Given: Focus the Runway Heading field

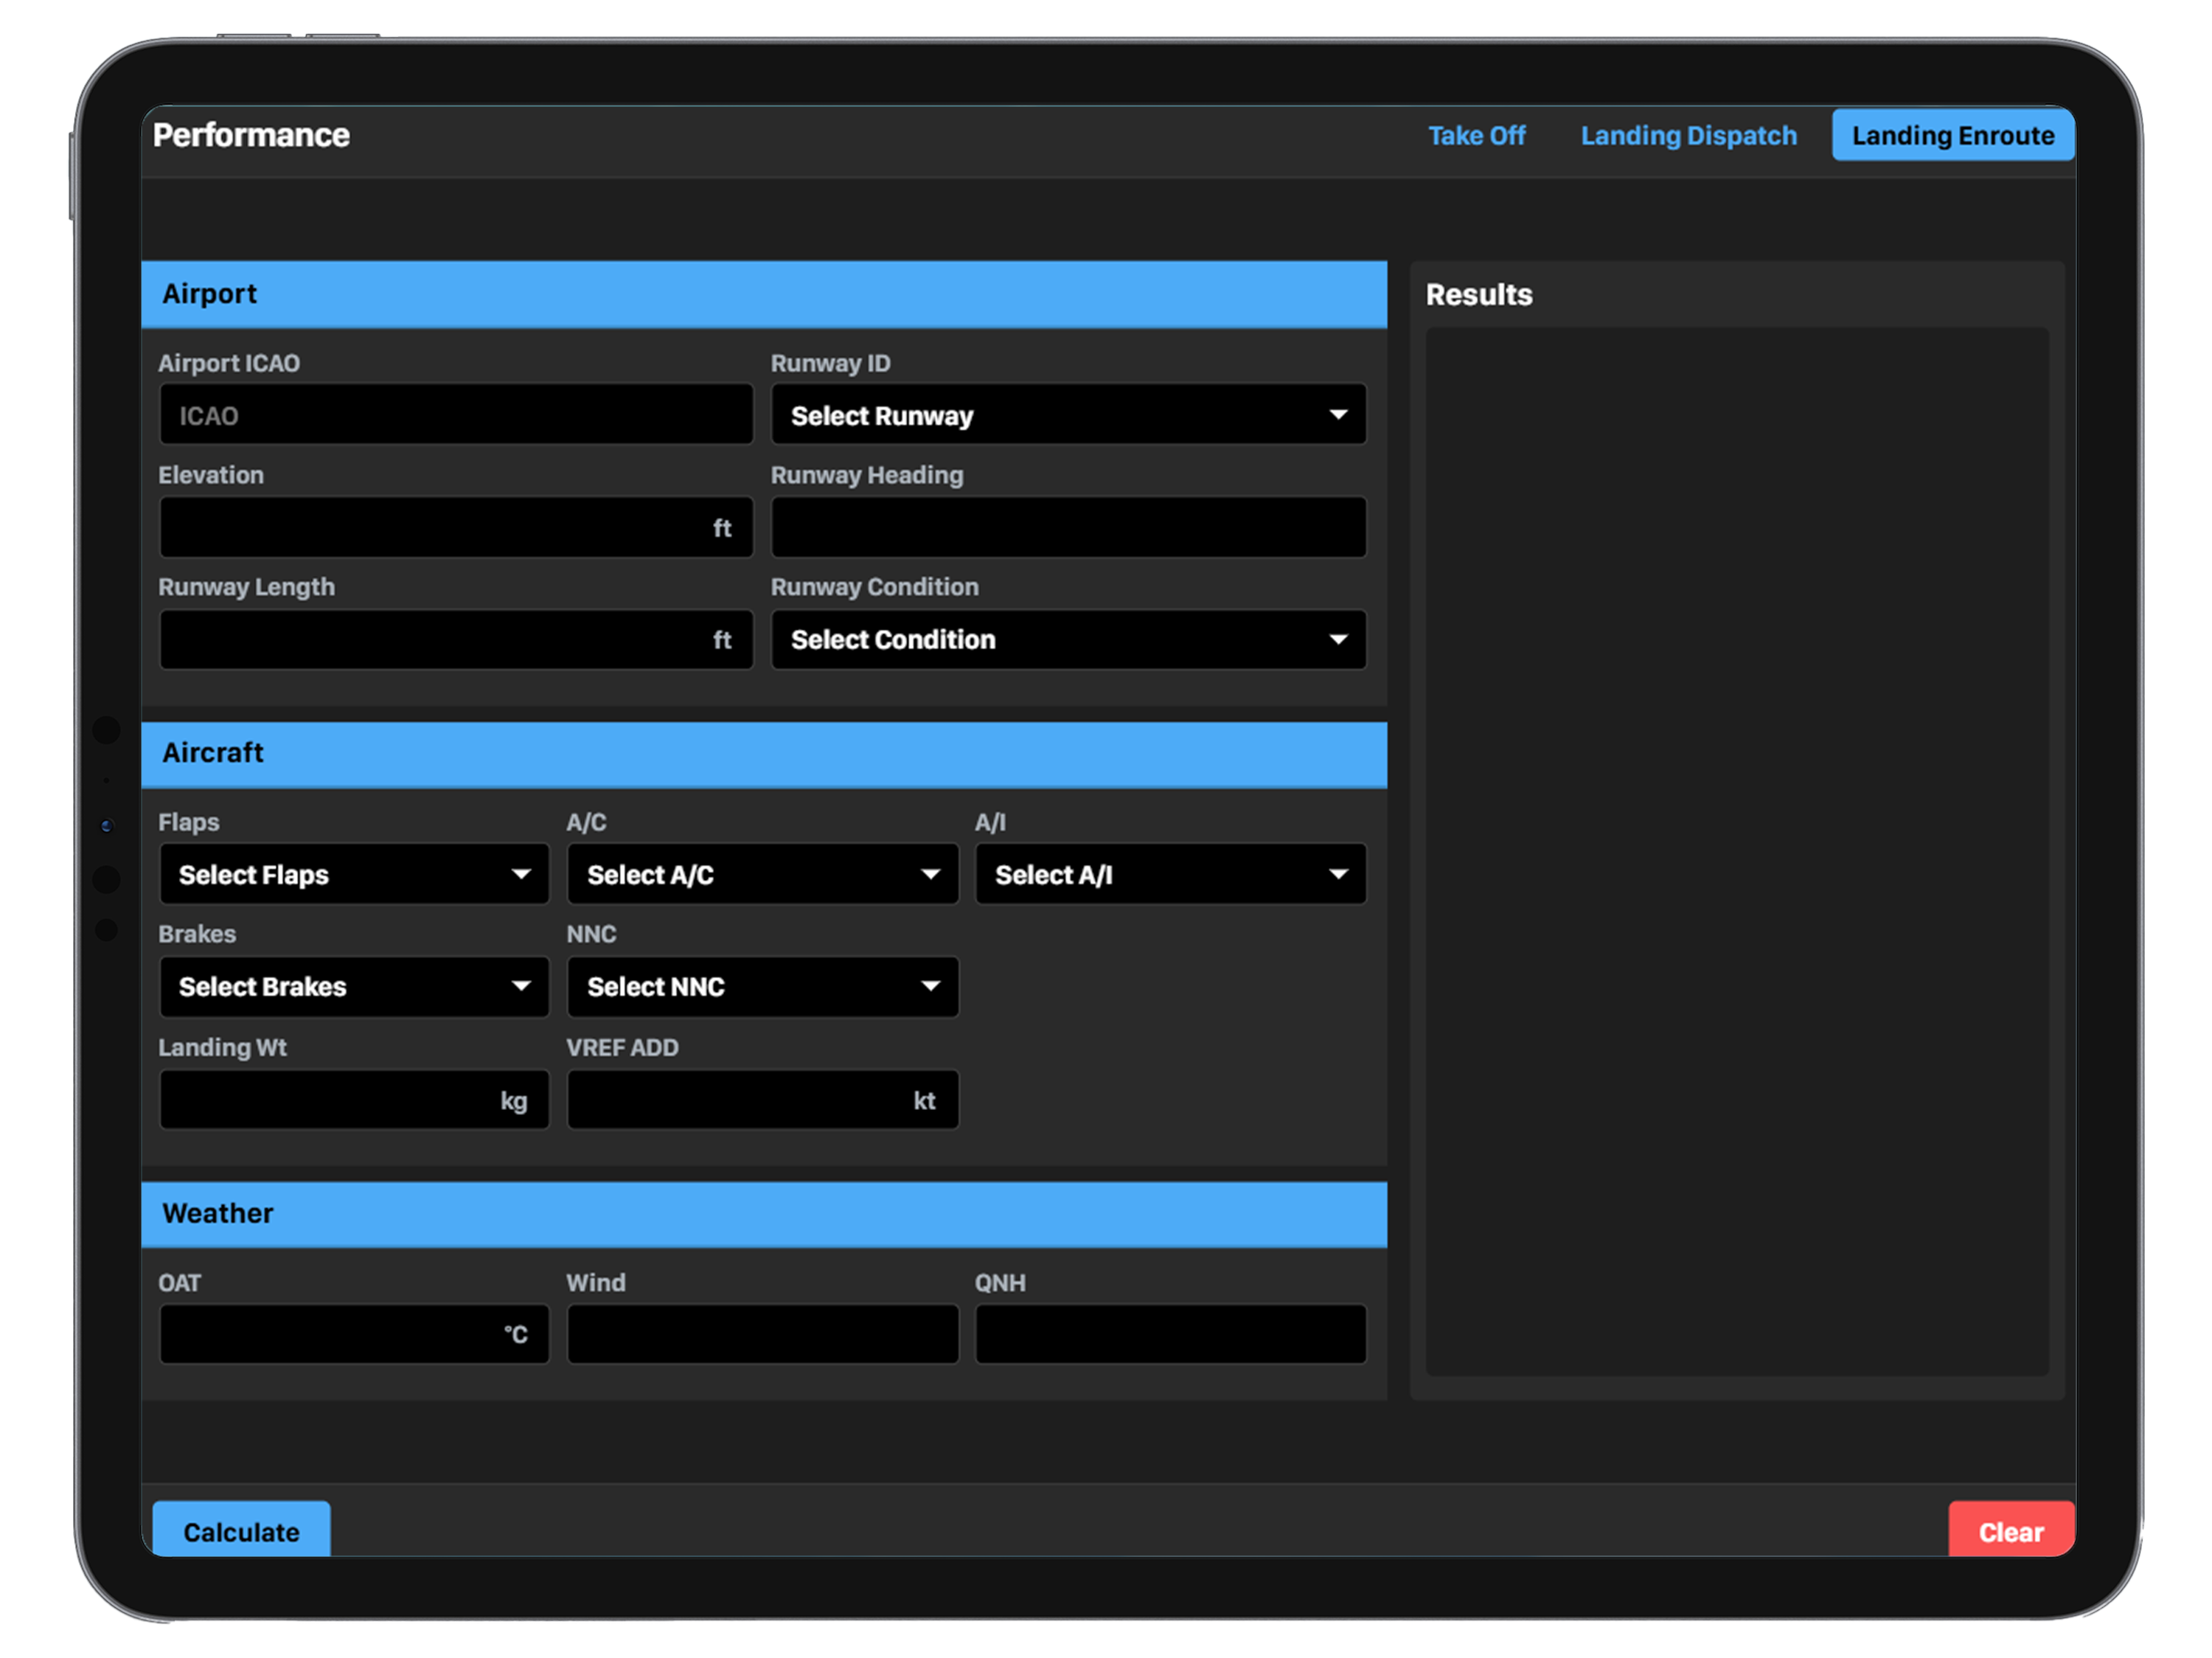Looking at the screenshot, I should (1068, 527).
